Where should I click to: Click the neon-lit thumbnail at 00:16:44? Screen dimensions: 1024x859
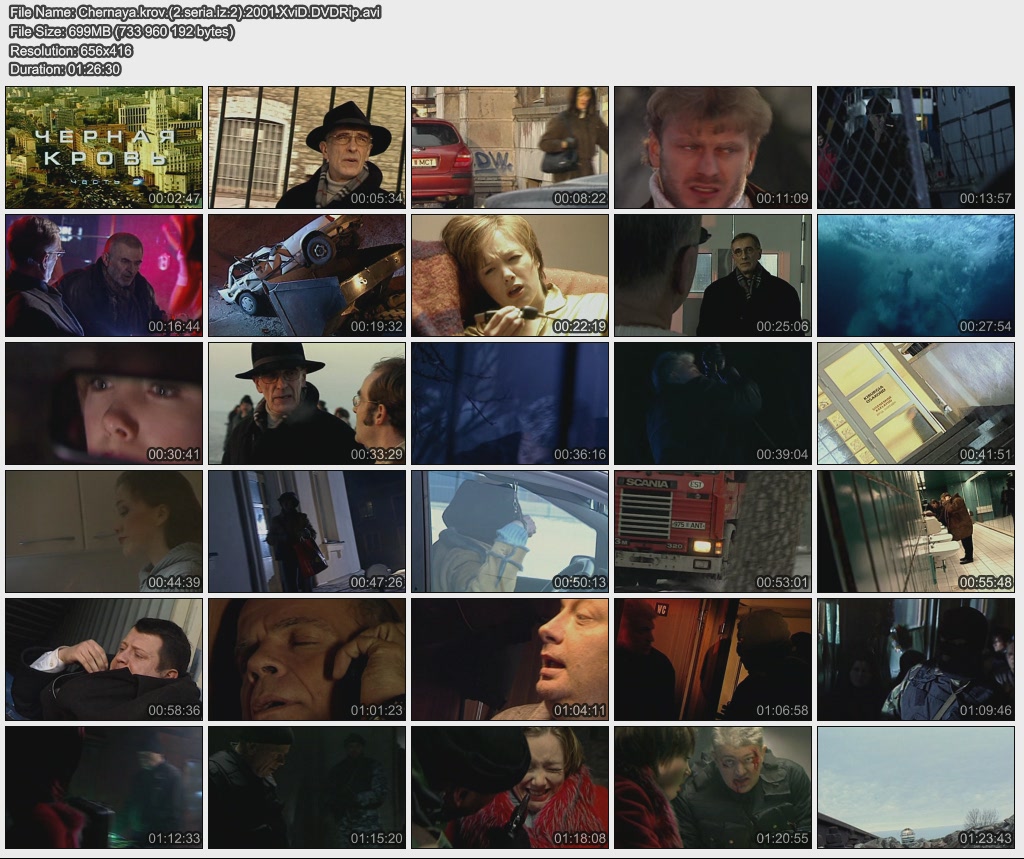point(104,276)
